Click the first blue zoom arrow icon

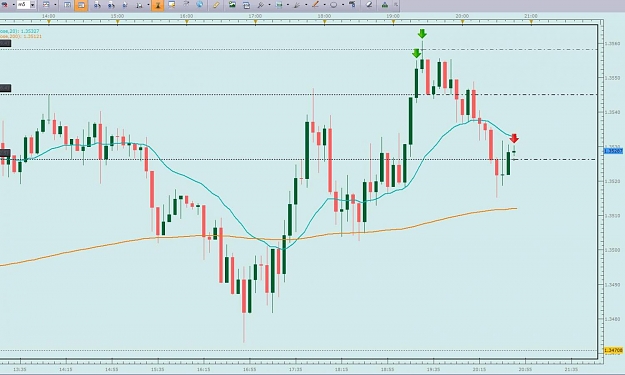coord(97,5)
